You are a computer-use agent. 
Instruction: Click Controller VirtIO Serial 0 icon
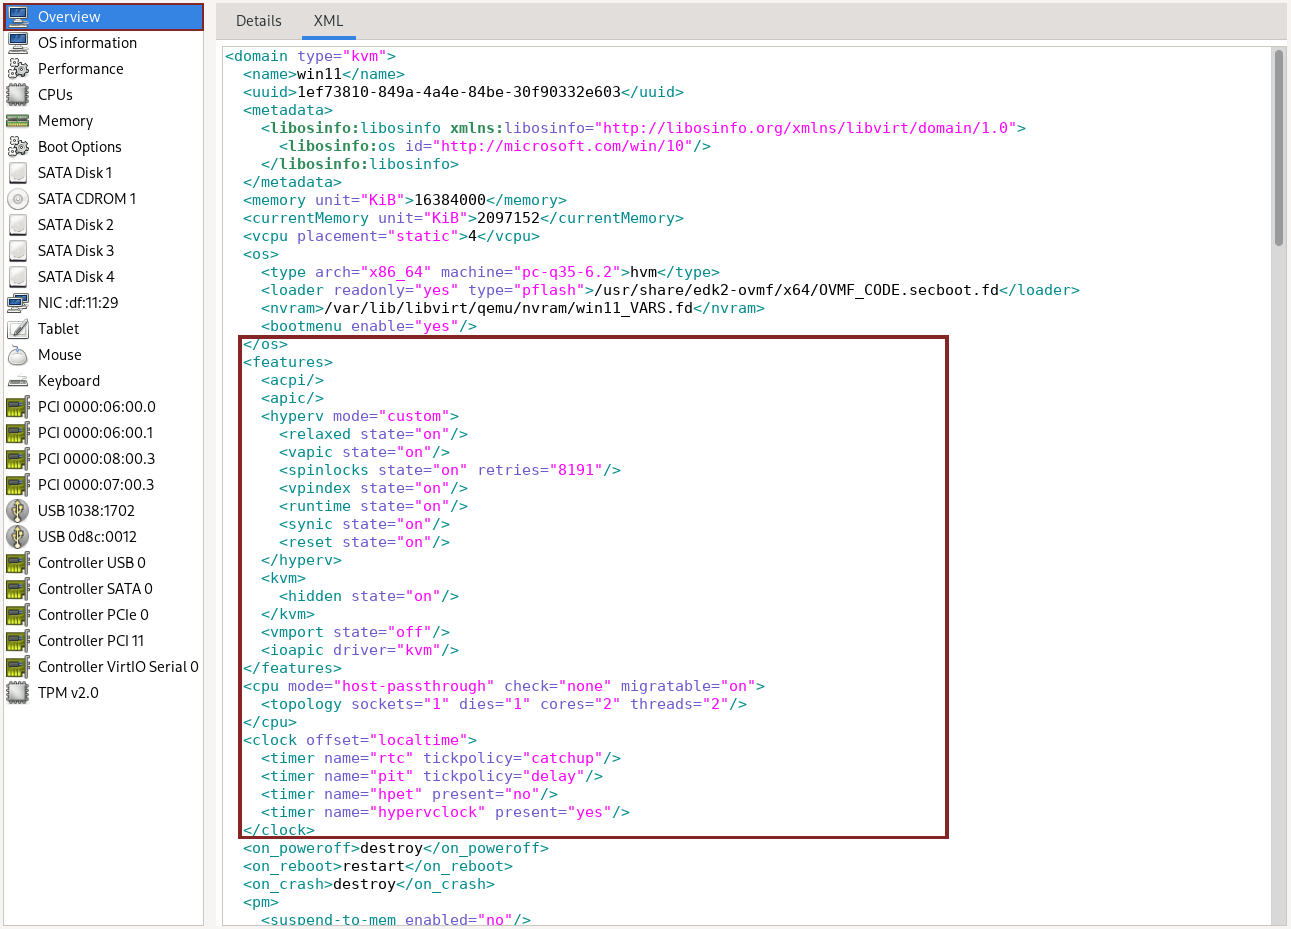18,667
